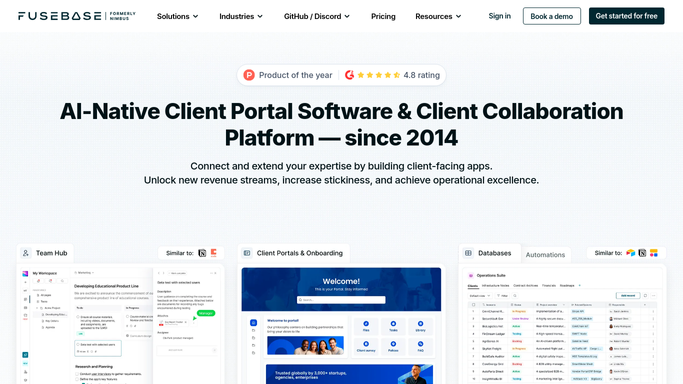
Task: Tick 'Conduct user interviews' checkbox
Action: click(77, 374)
